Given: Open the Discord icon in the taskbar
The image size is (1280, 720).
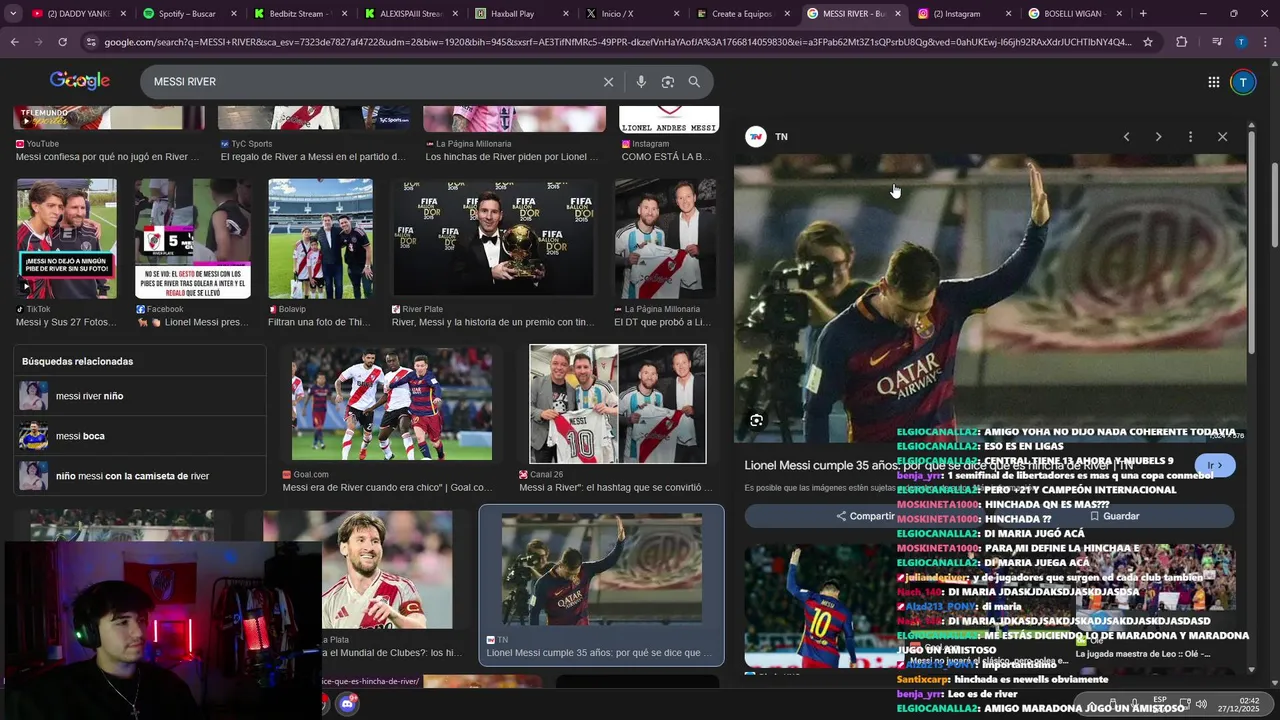Looking at the screenshot, I should coord(347,704).
